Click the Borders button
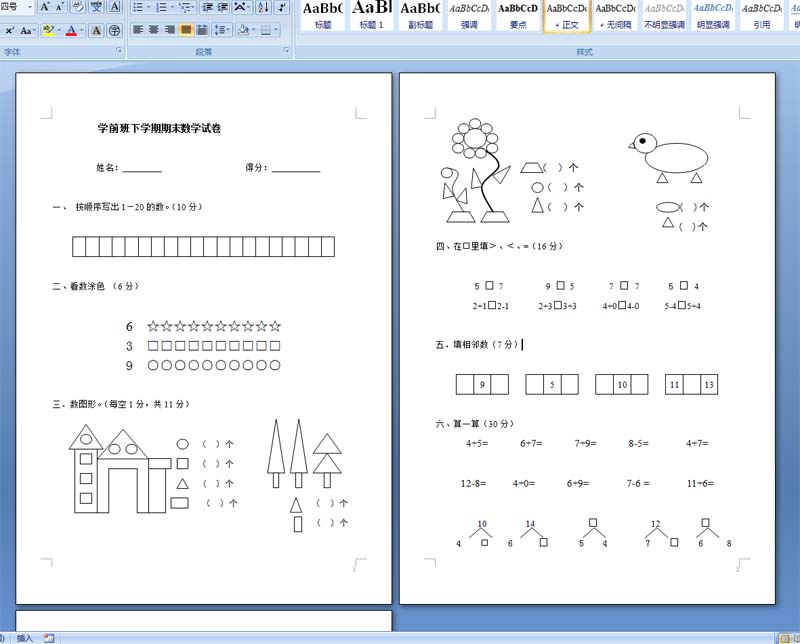The width and height of the screenshot is (800, 644). (265, 31)
